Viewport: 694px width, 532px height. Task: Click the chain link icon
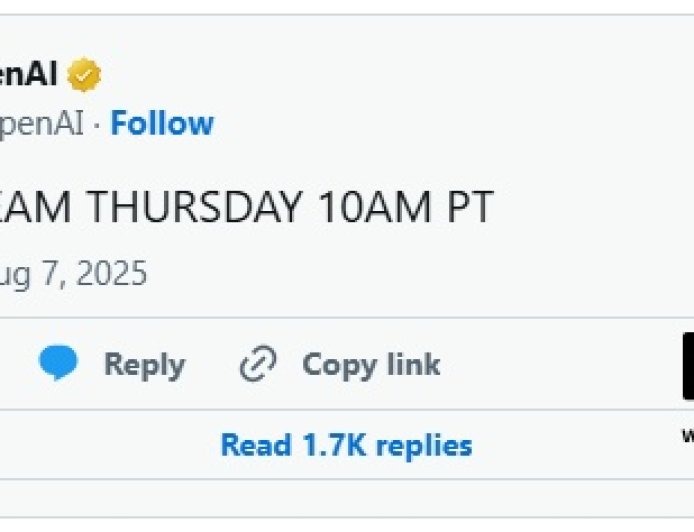pyautogui.click(x=257, y=365)
